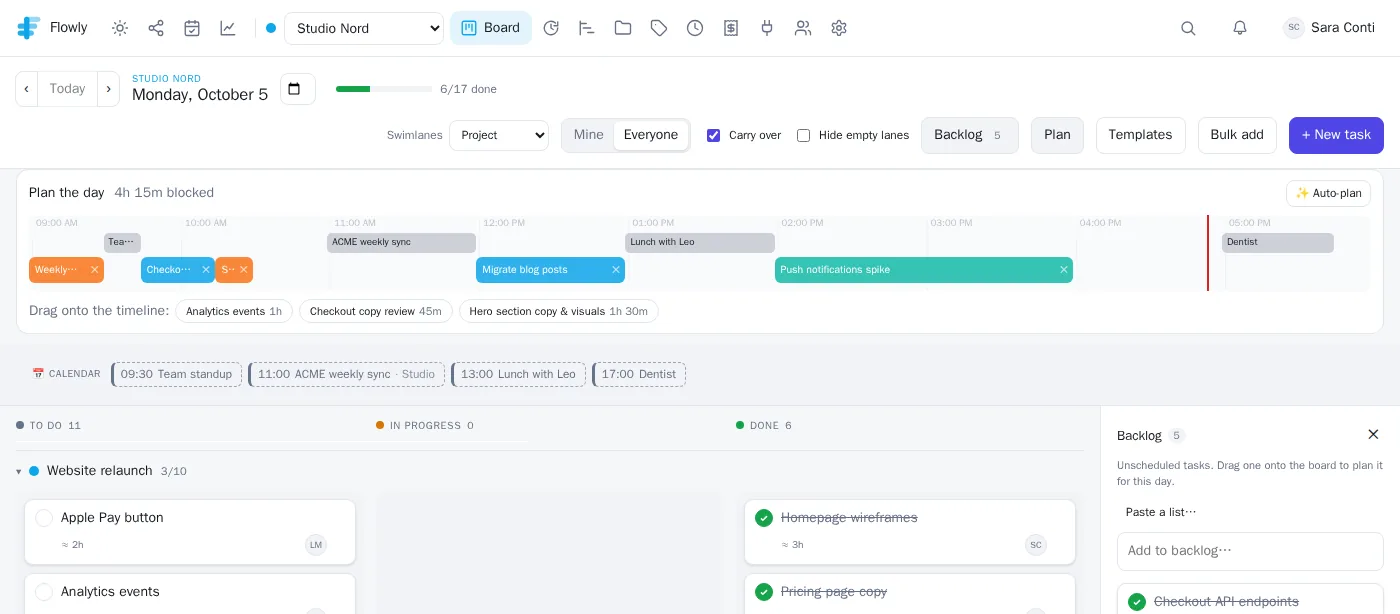Mark Analytics events task complete
1400x614 pixels.
44,592
